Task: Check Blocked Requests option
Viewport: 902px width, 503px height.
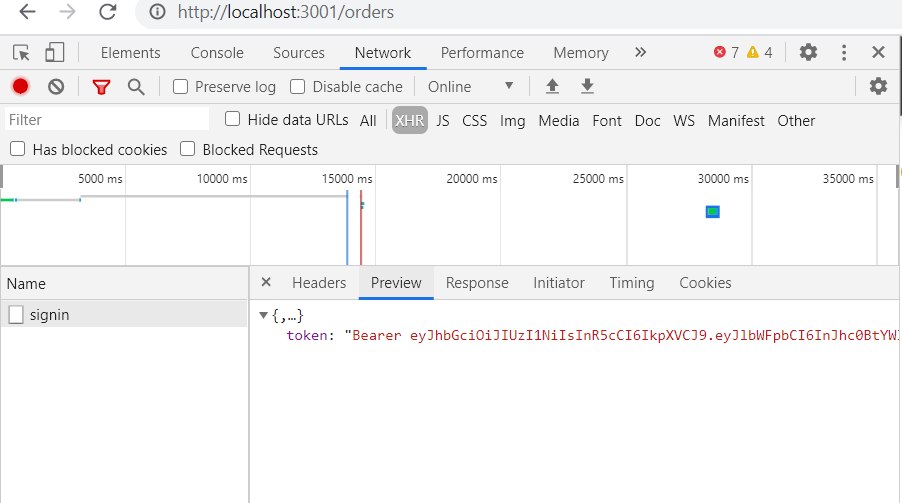Action: click(x=188, y=148)
